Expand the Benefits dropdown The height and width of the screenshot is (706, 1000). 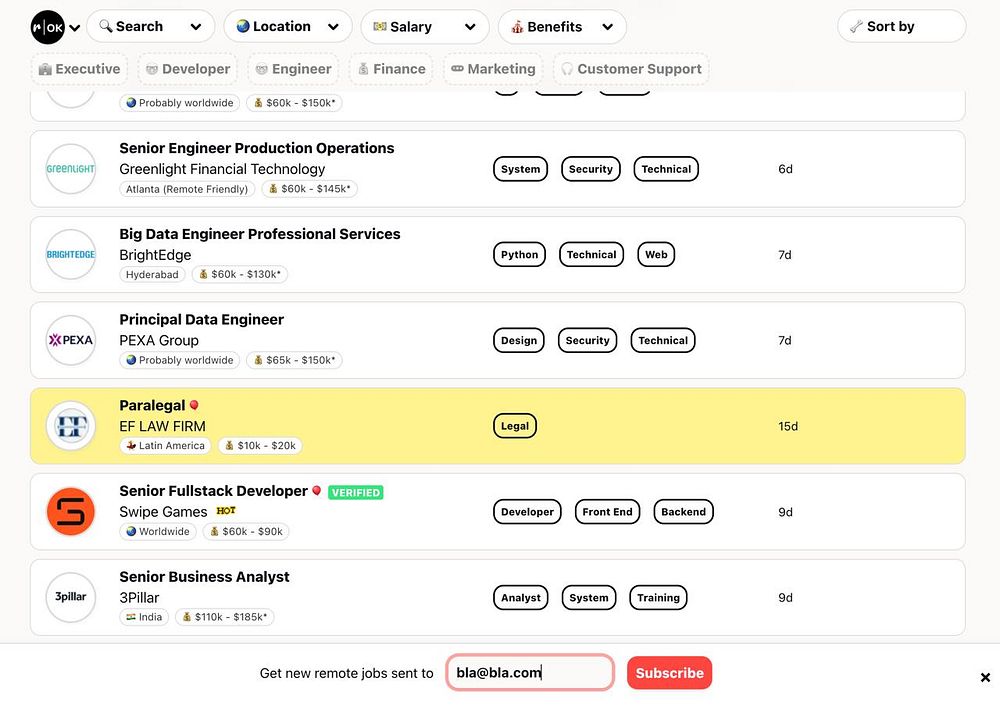[x=561, y=27]
